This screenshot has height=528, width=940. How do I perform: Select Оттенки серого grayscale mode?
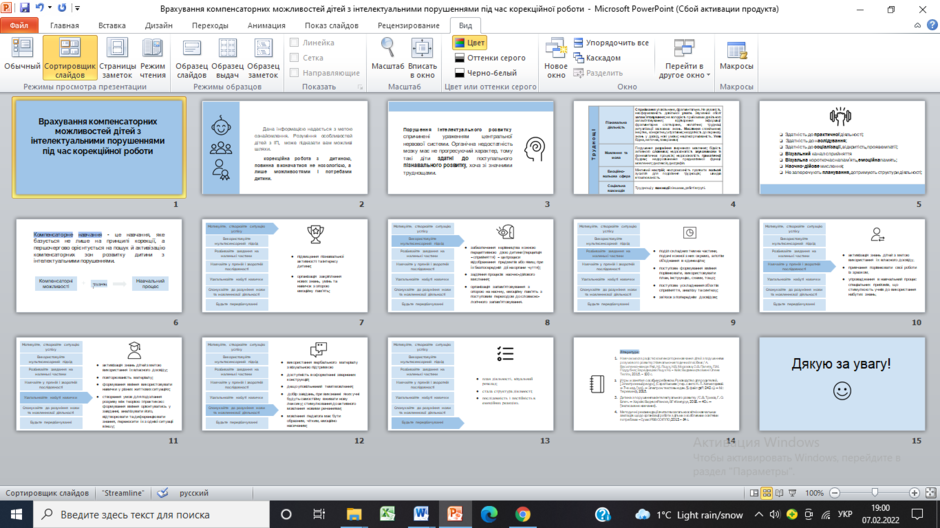click(x=490, y=58)
